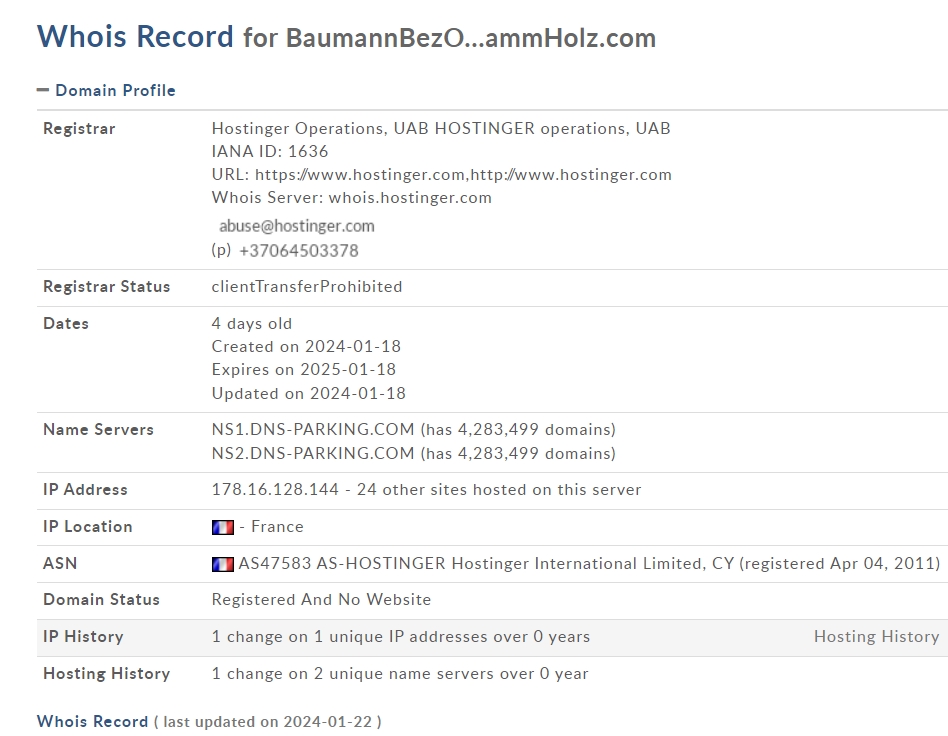Click the Name Servers row label
The height and width of the screenshot is (736, 948).
(98, 429)
